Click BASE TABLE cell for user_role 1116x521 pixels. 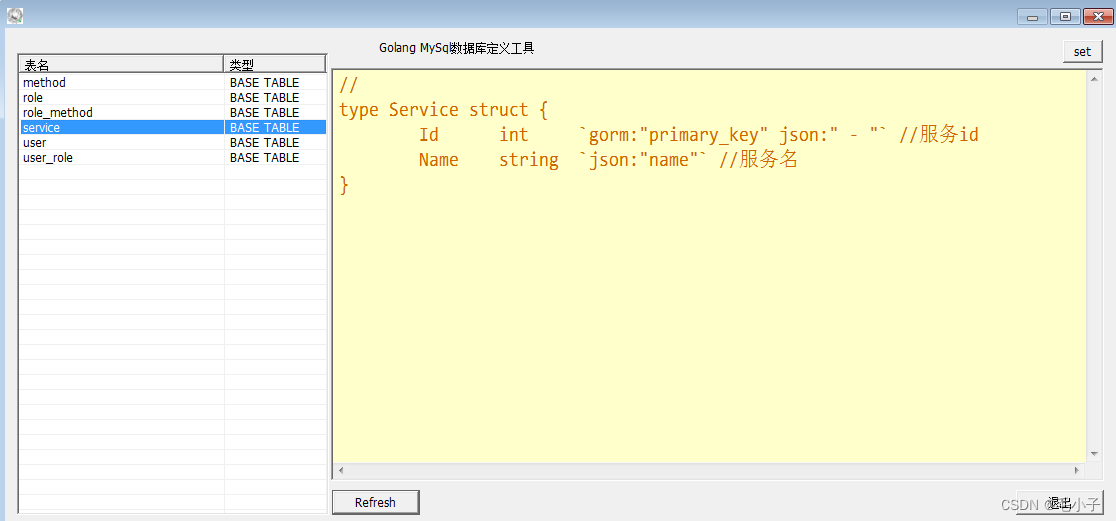(x=265, y=157)
